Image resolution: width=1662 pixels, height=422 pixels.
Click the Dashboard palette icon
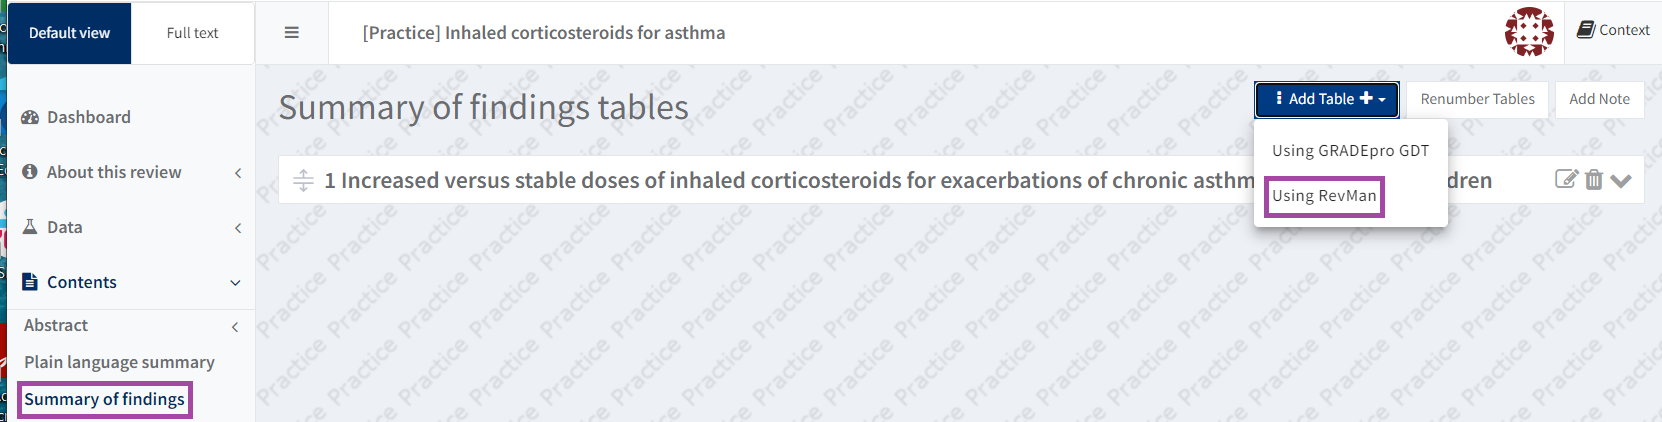point(30,117)
